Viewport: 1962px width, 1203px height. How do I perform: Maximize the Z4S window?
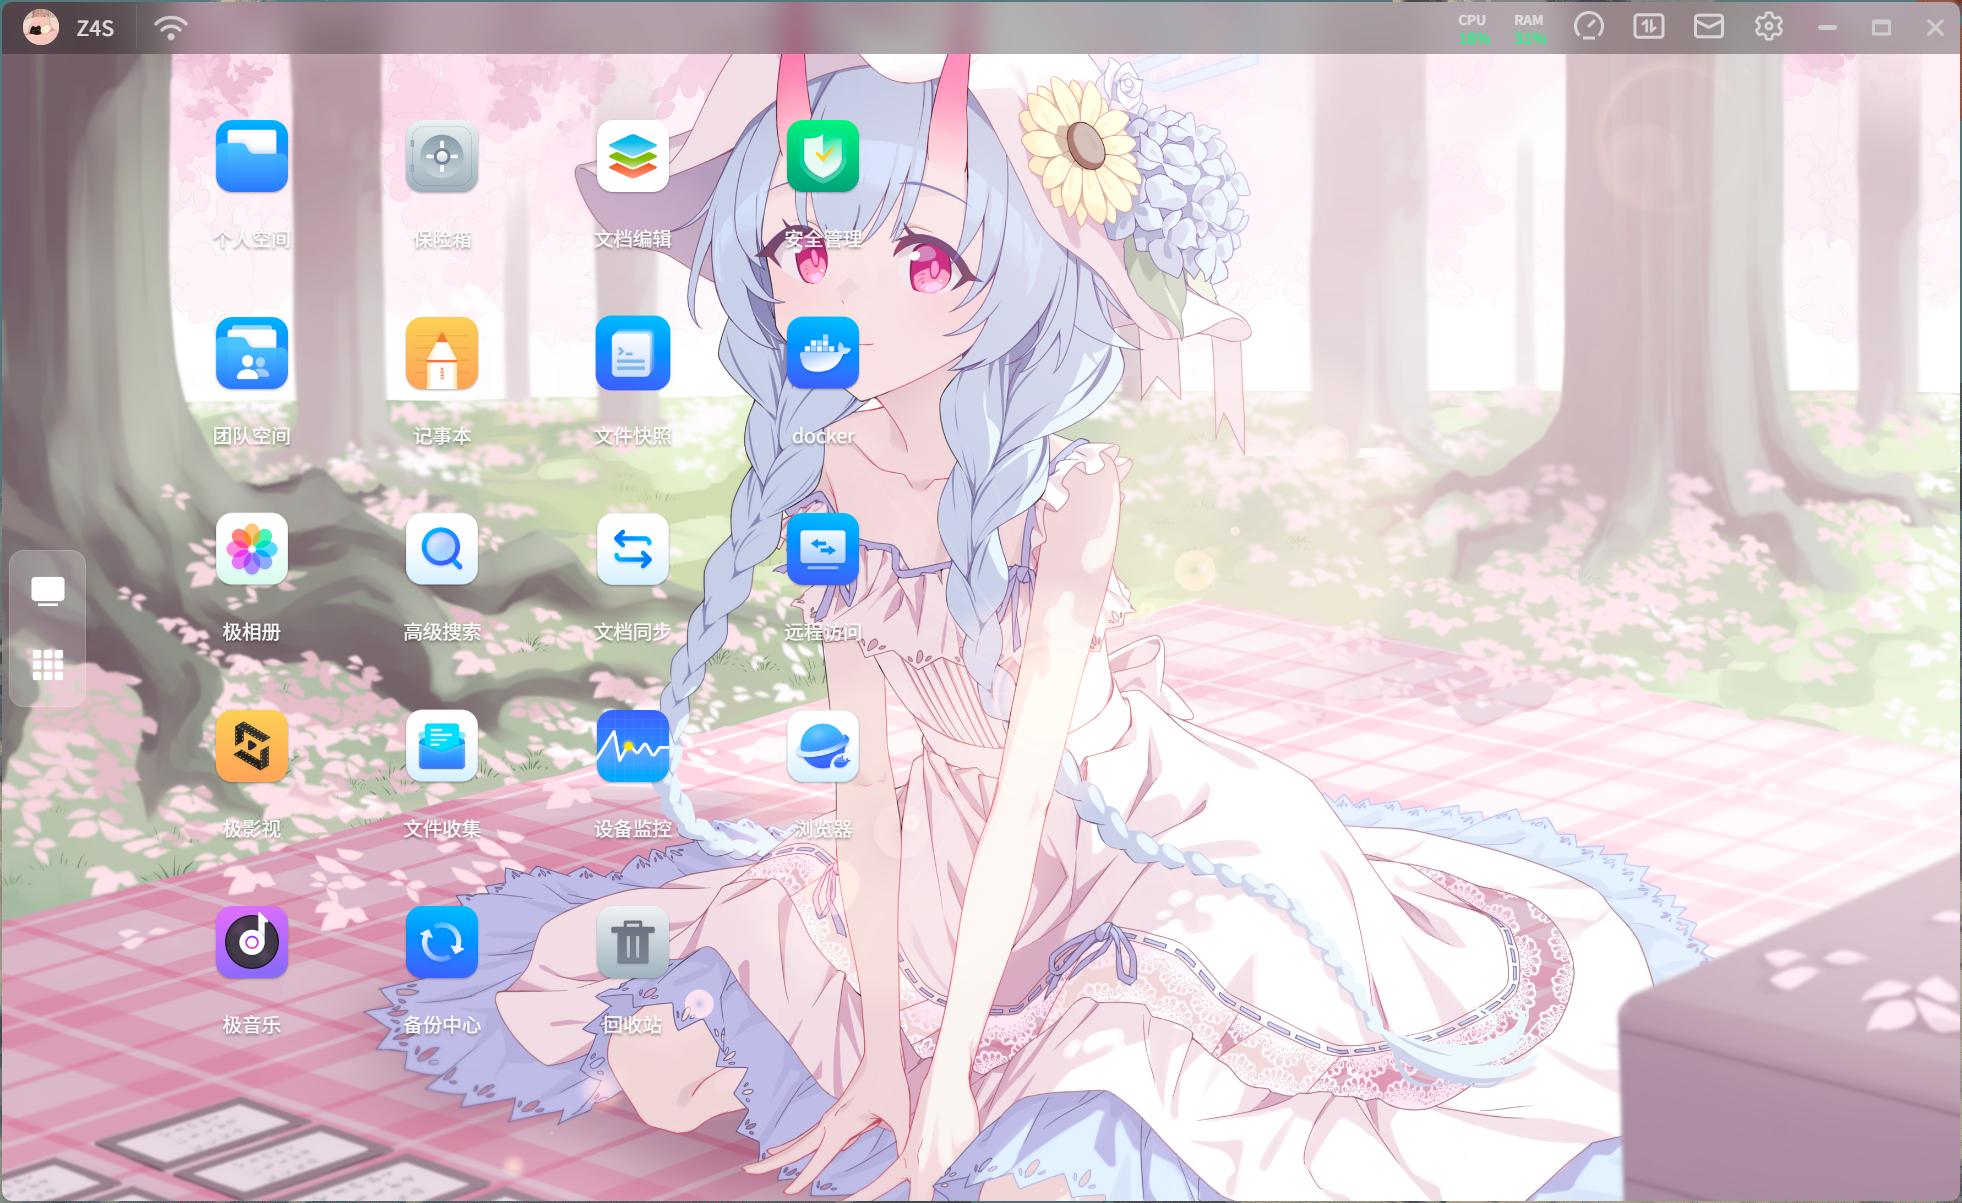1882,28
